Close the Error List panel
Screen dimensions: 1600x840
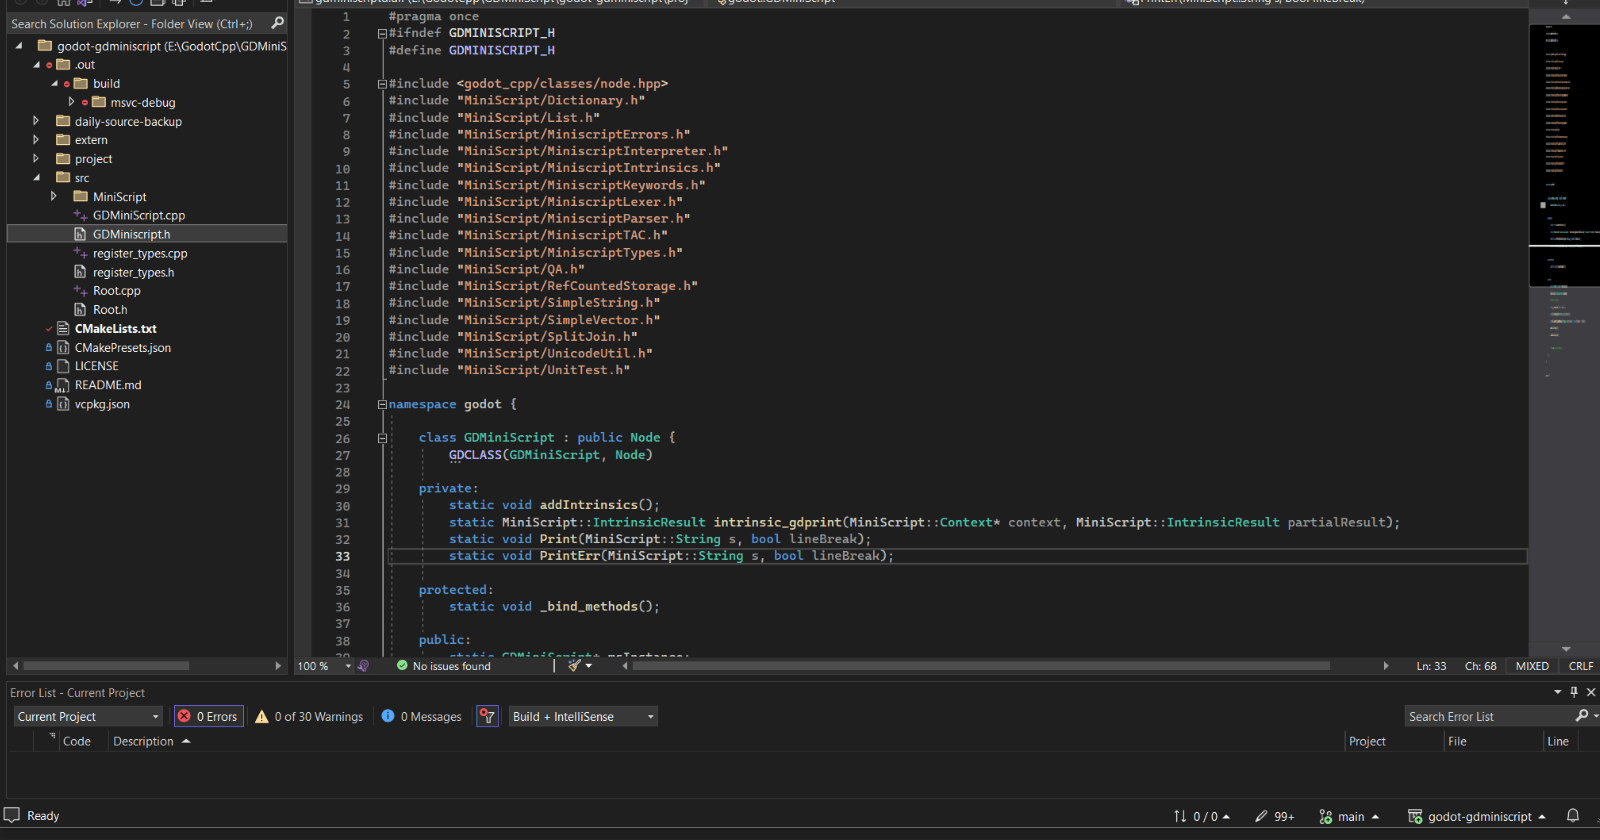click(1591, 692)
